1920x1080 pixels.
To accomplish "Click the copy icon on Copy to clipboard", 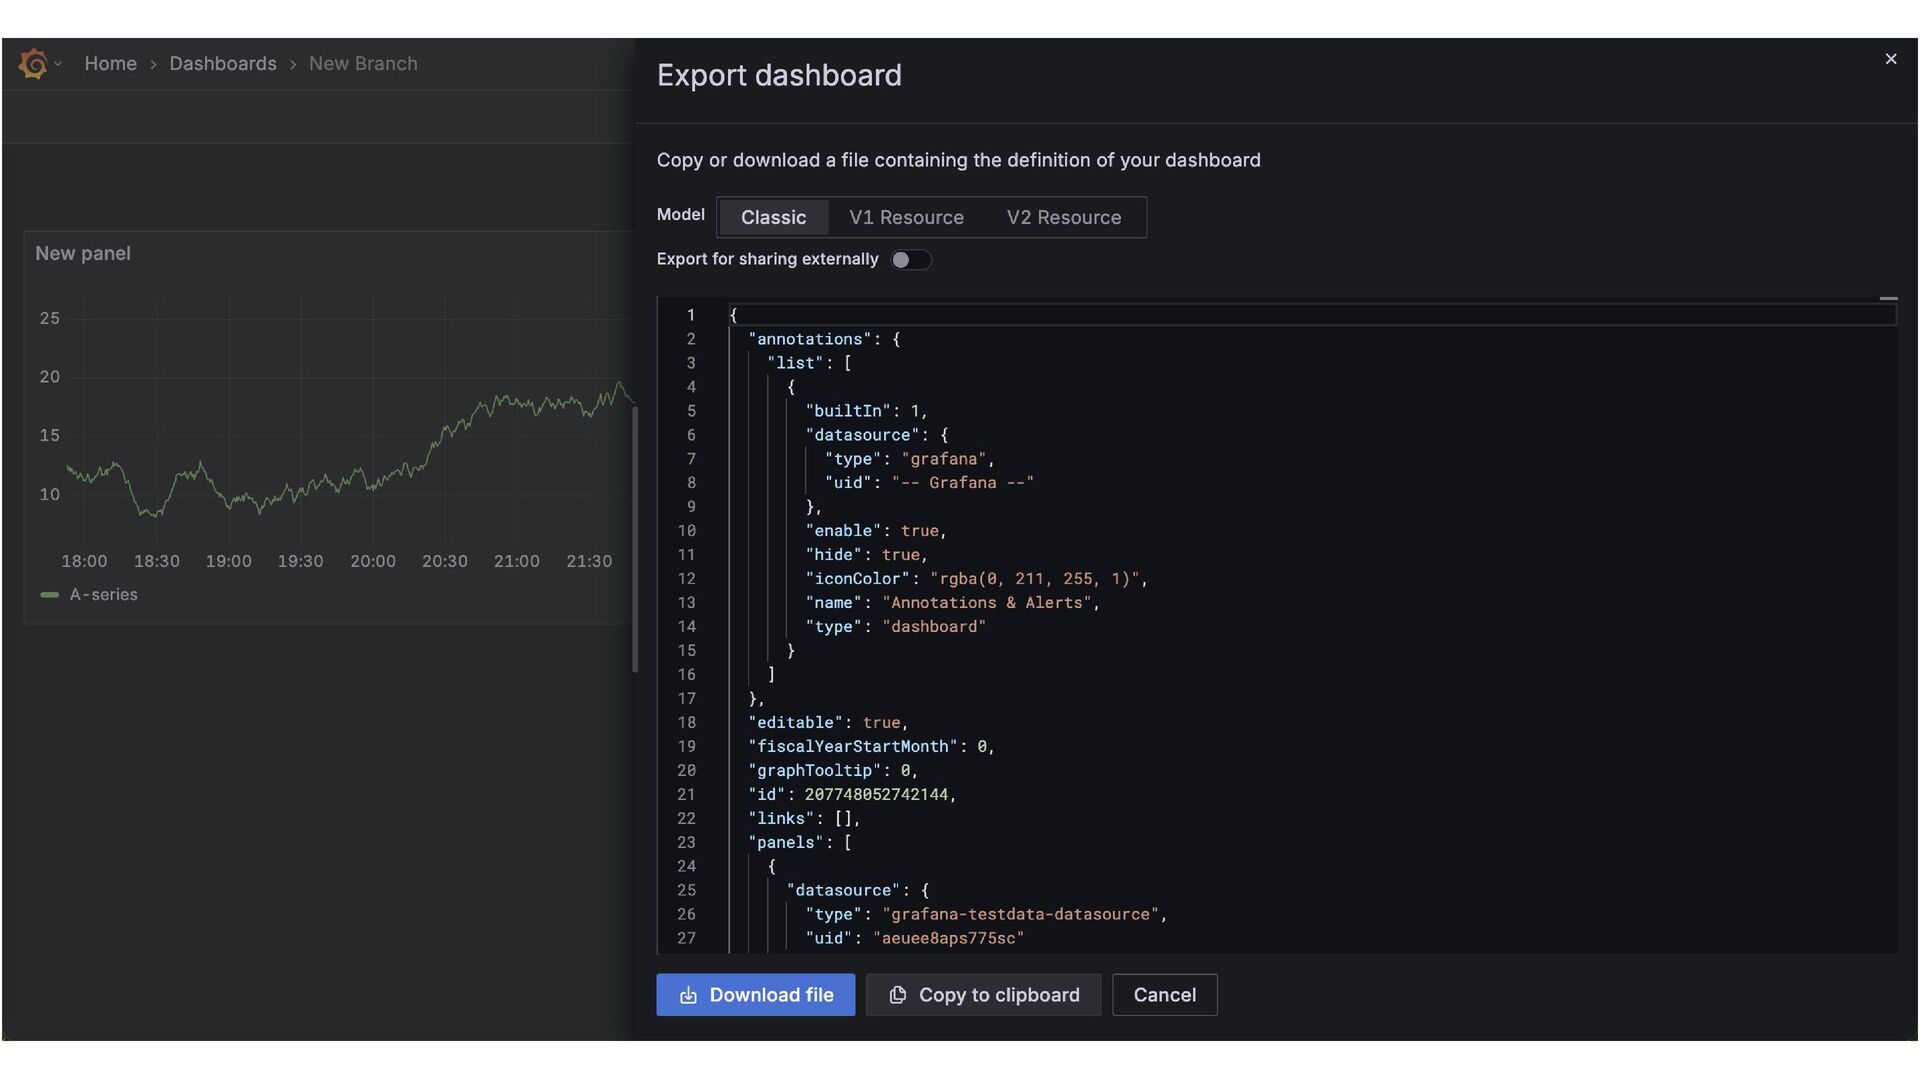I will coord(898,995).
